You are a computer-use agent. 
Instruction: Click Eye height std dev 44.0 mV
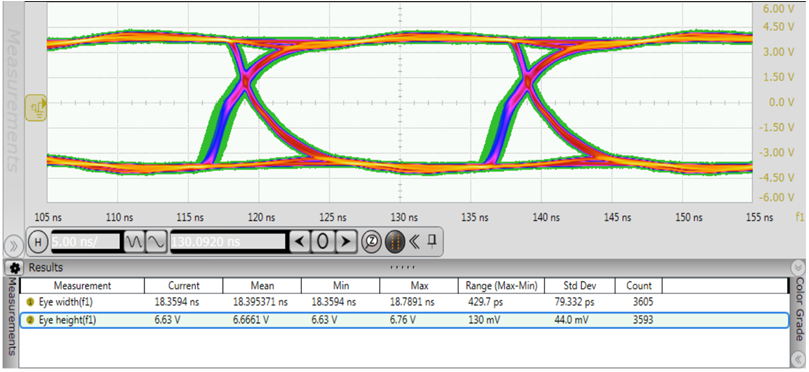[x=572, y=320]
